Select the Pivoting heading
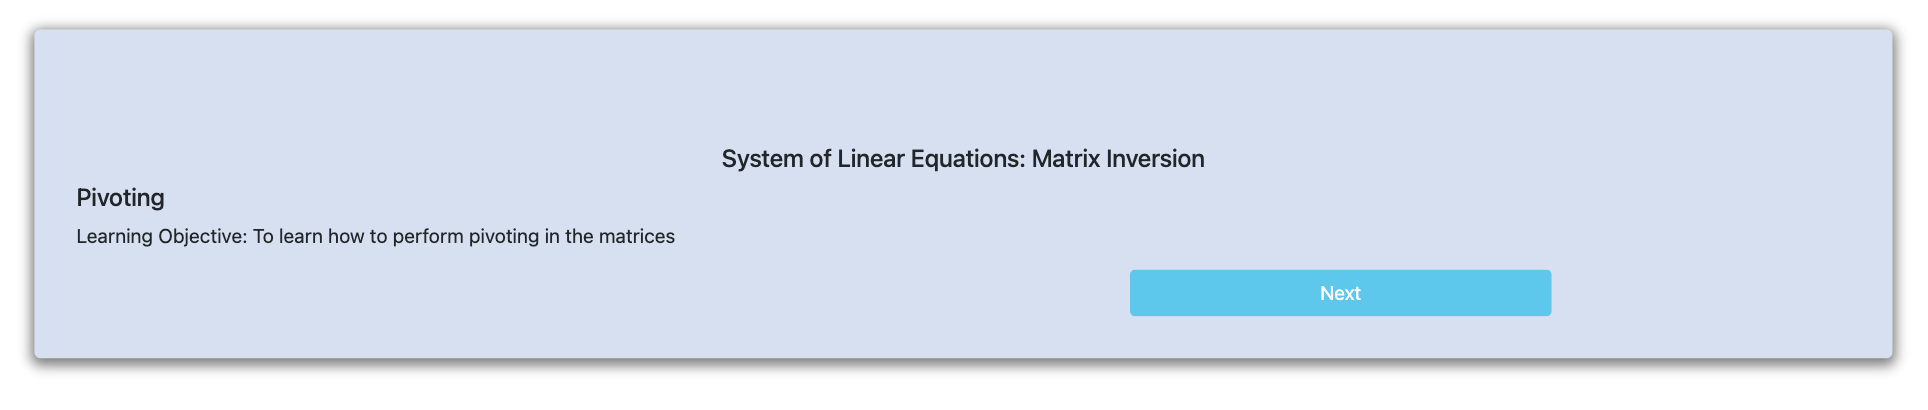The image size is (1928, 410). click(120, 198)
